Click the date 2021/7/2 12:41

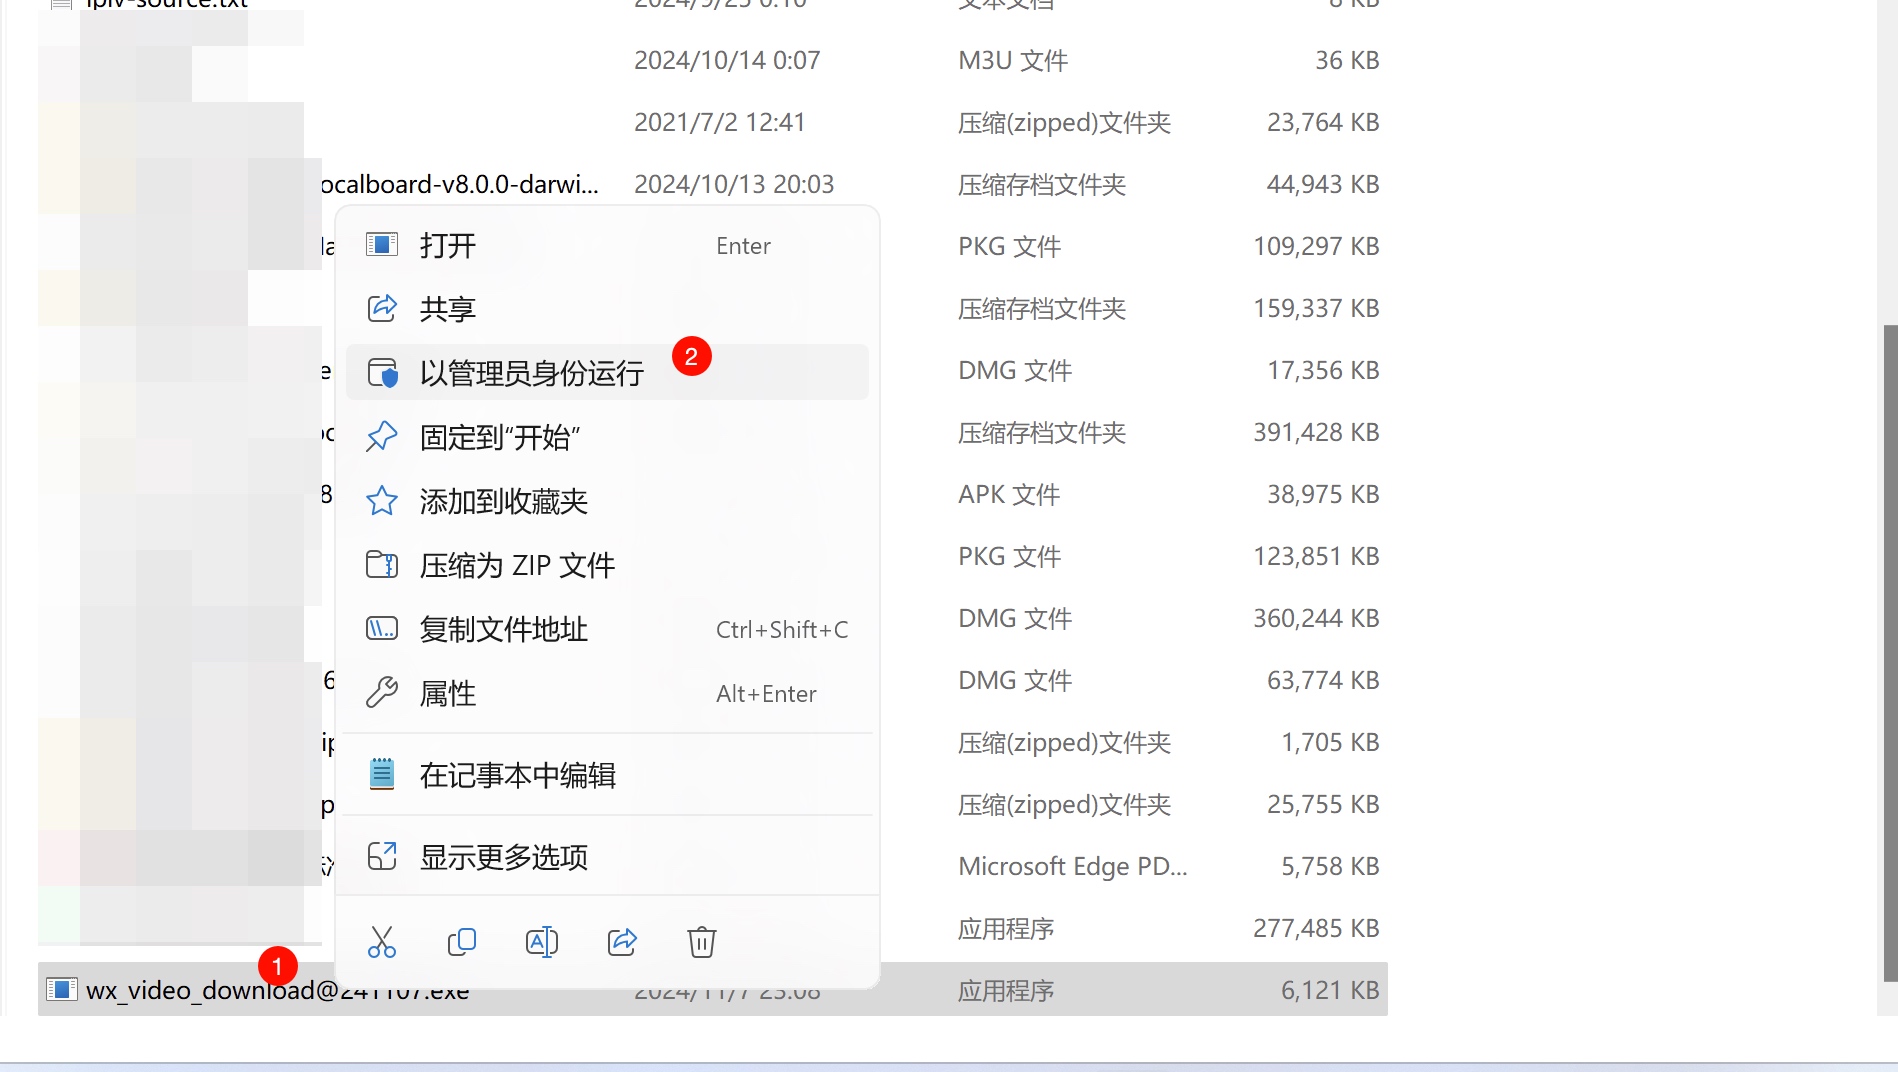coord(719,123)
